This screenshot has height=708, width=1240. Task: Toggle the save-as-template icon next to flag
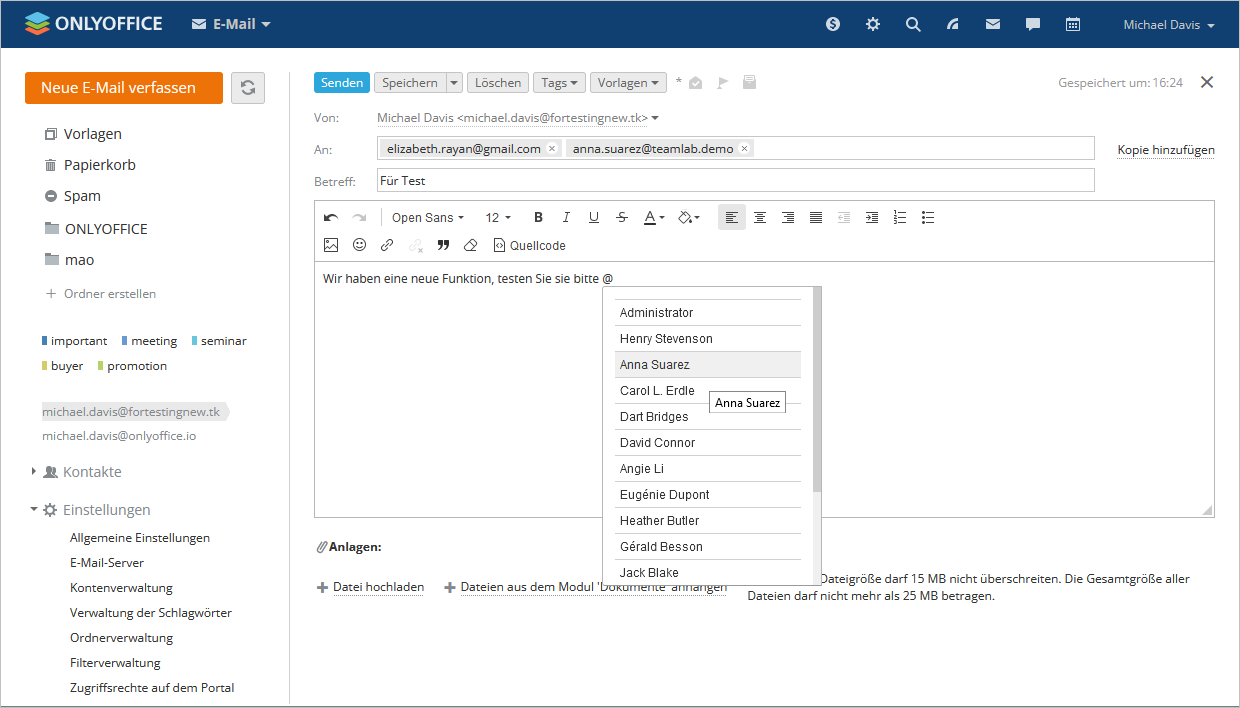(749, 83)
